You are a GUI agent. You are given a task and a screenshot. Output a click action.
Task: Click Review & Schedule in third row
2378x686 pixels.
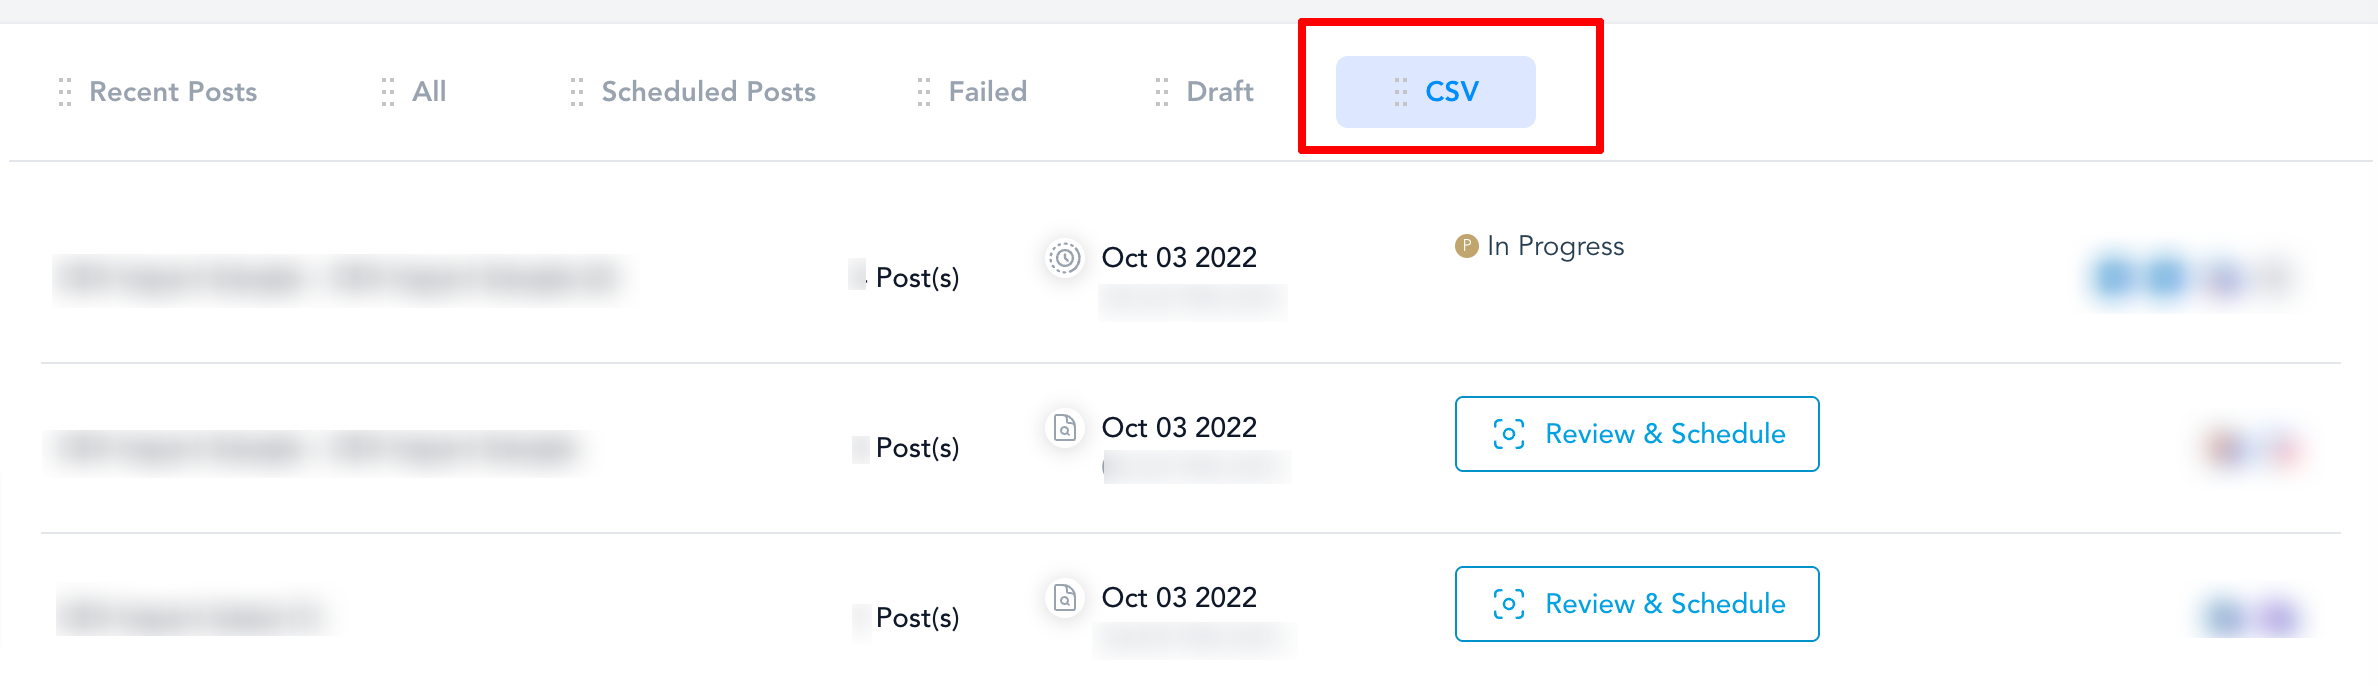(x=1637, y=604)
